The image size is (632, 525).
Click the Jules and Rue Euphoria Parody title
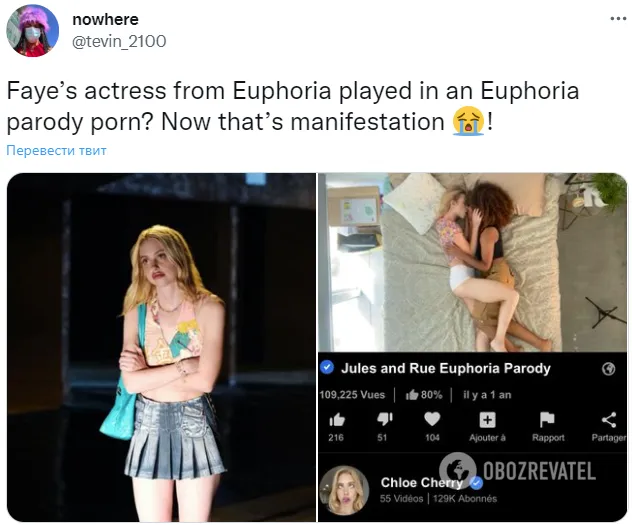pyautogui.click(x=446, y=368)
